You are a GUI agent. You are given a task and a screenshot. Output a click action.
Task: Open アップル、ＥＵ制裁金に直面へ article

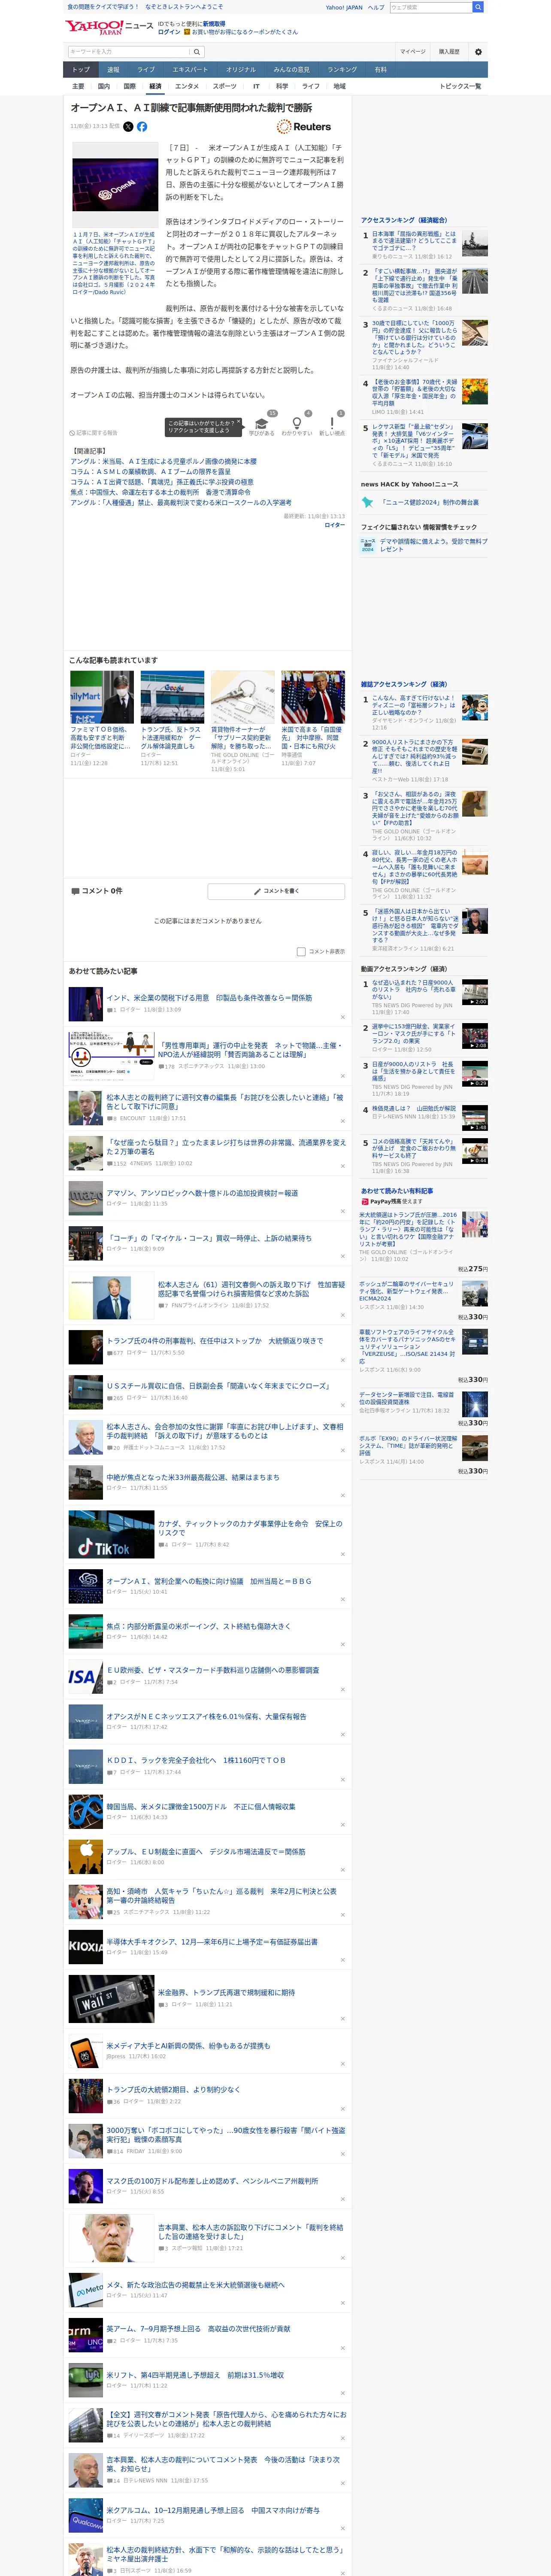click(x=206, y=1852)
